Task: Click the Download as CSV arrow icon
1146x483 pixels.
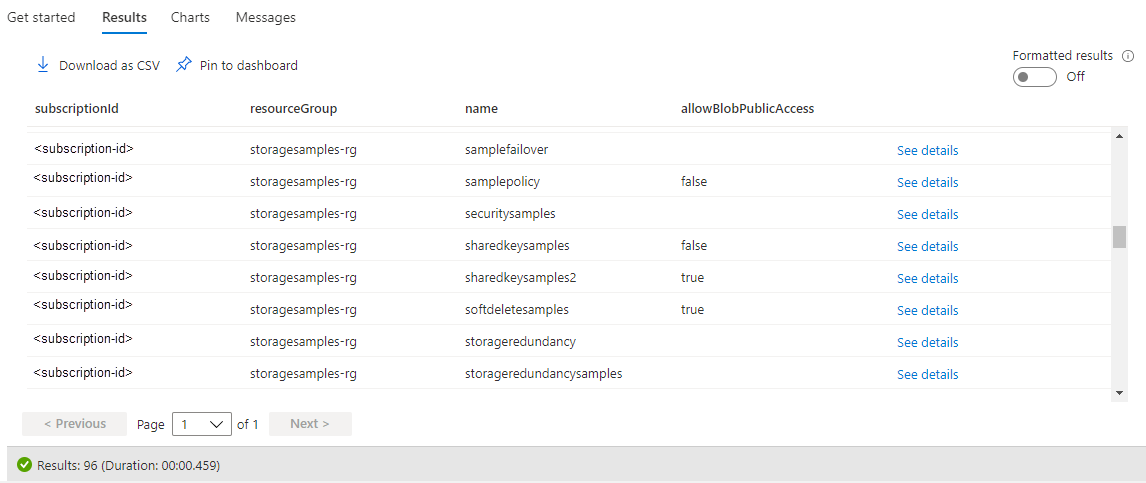Action: click(43, 65)
